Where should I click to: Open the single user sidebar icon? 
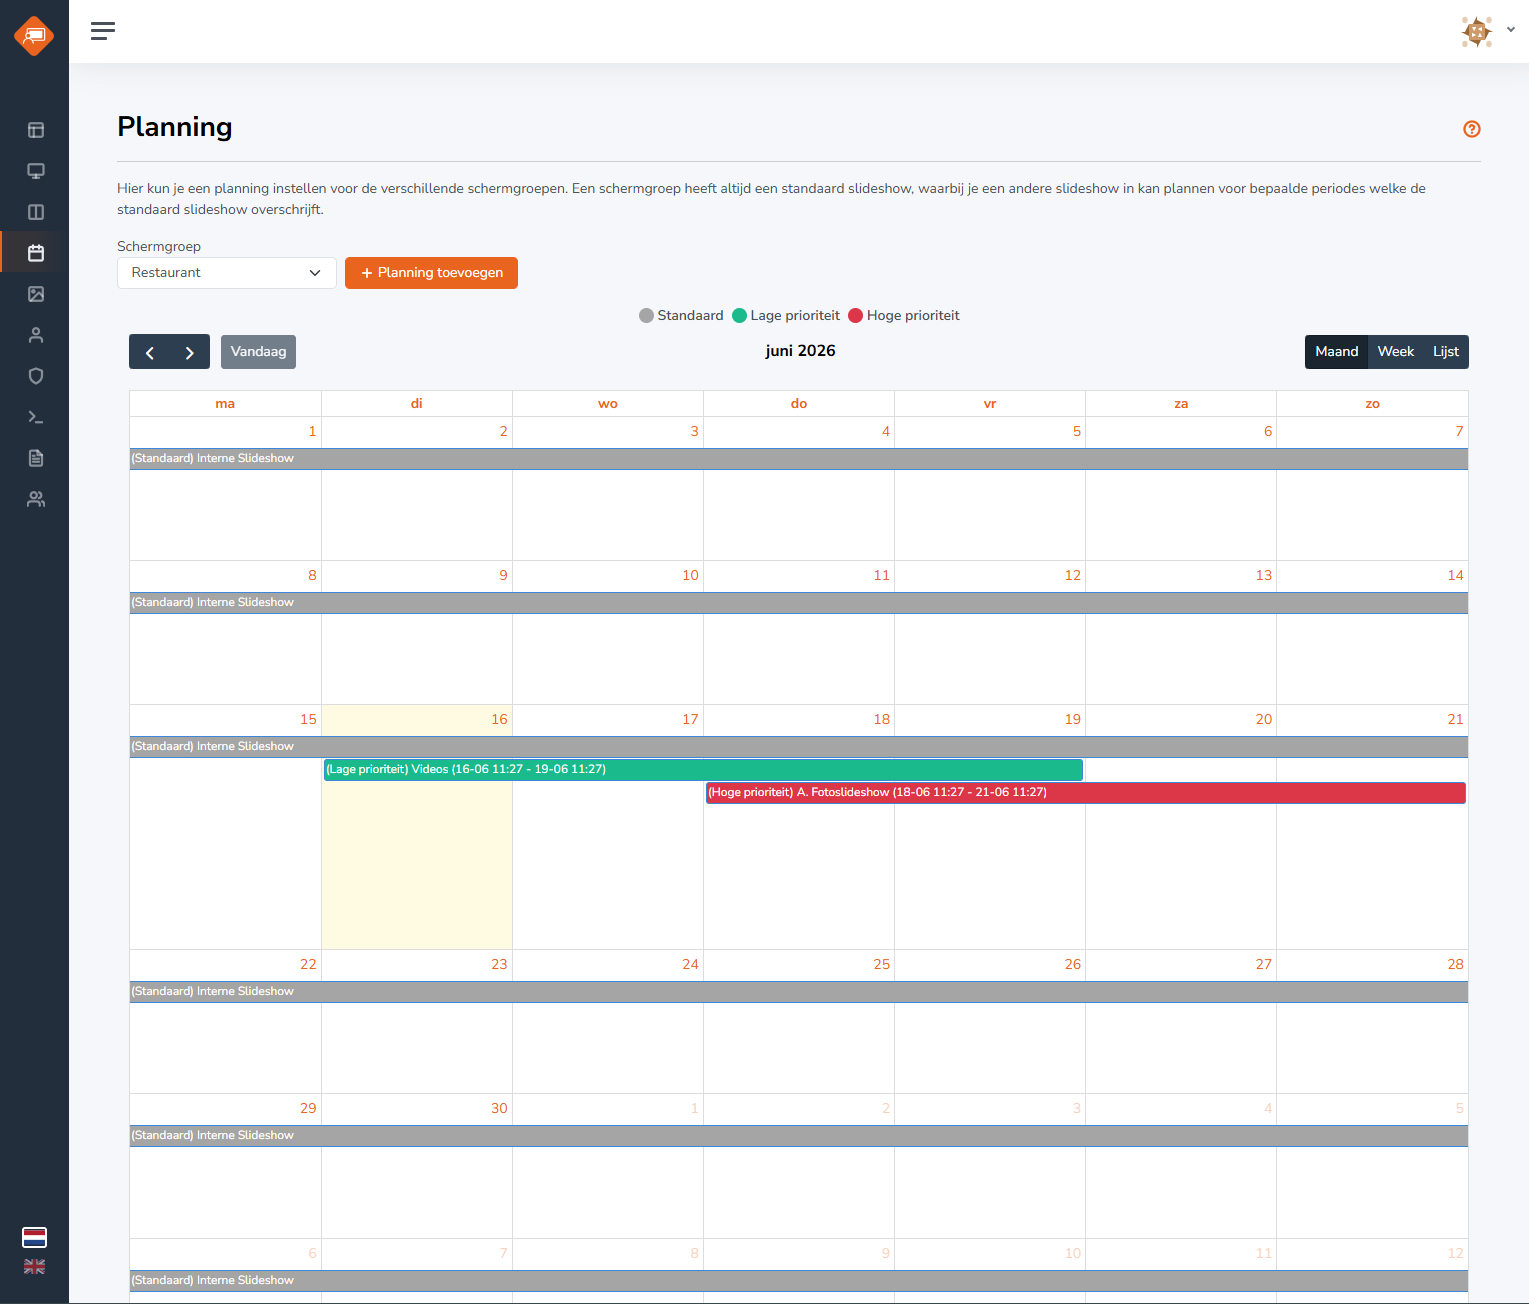36,335
